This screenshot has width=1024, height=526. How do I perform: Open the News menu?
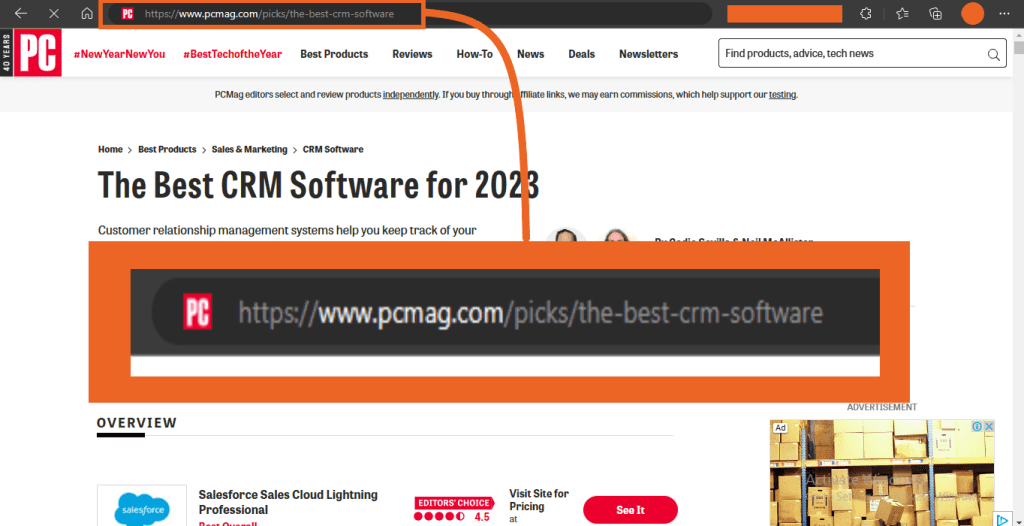[x=530, y=54]
